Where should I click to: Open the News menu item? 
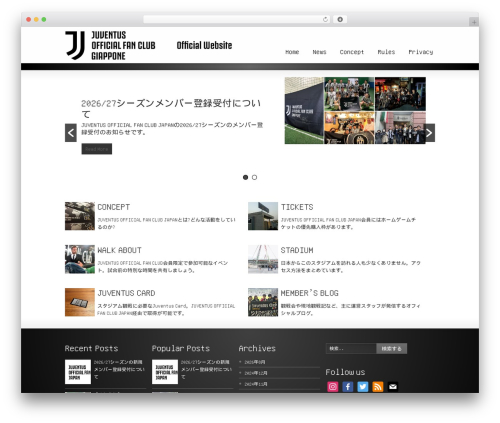(x=319, y=52)
